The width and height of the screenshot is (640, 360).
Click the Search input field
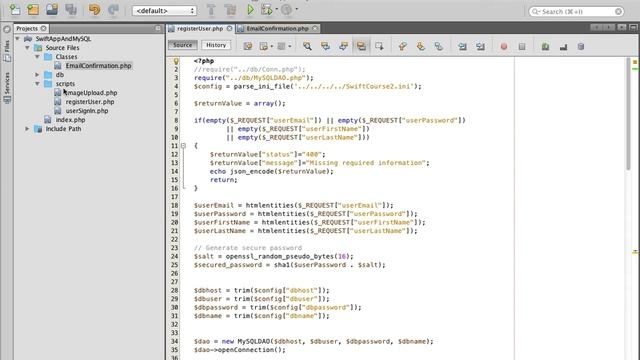[x=576, y=11]
